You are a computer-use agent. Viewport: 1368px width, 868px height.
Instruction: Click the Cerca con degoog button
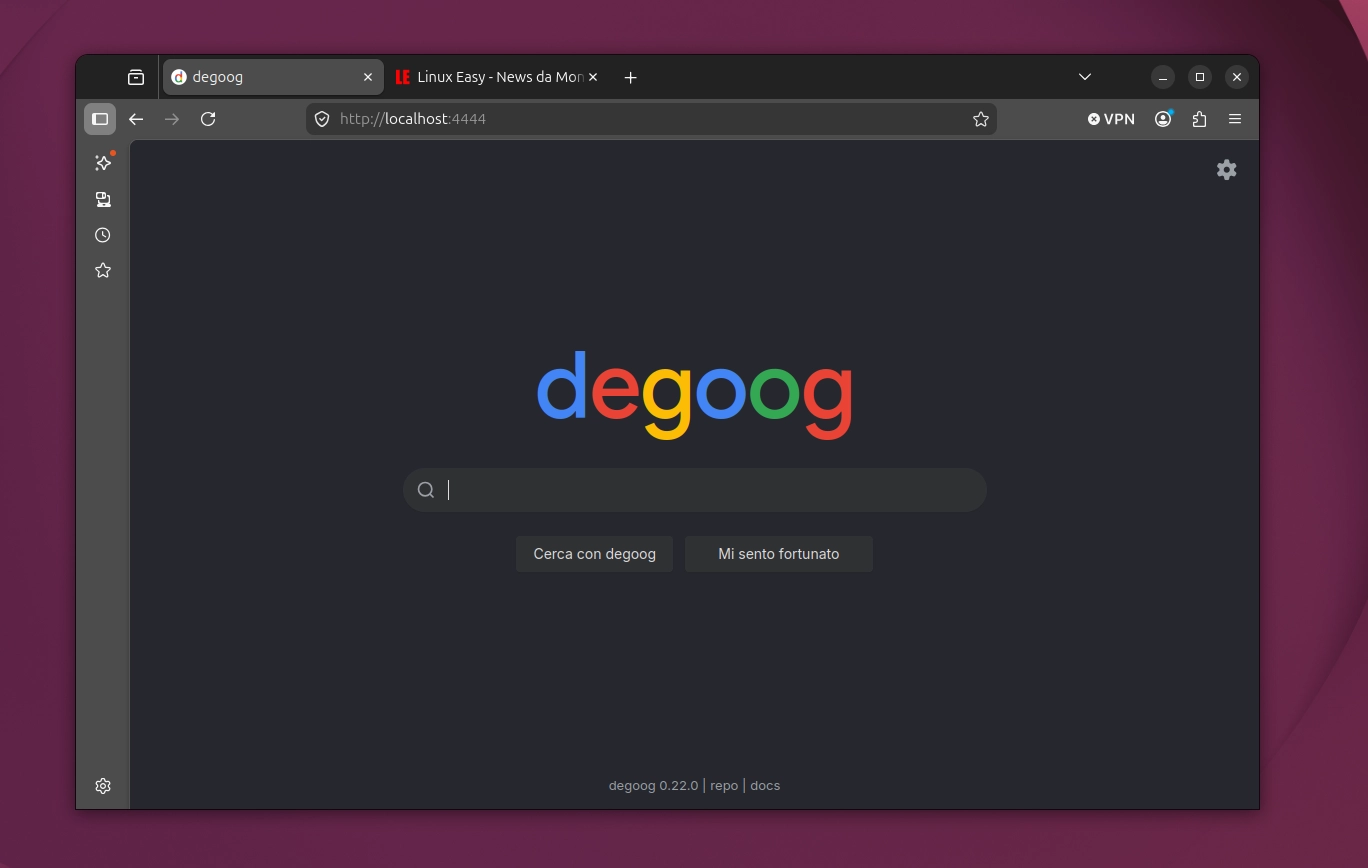(x=595, y=554)
